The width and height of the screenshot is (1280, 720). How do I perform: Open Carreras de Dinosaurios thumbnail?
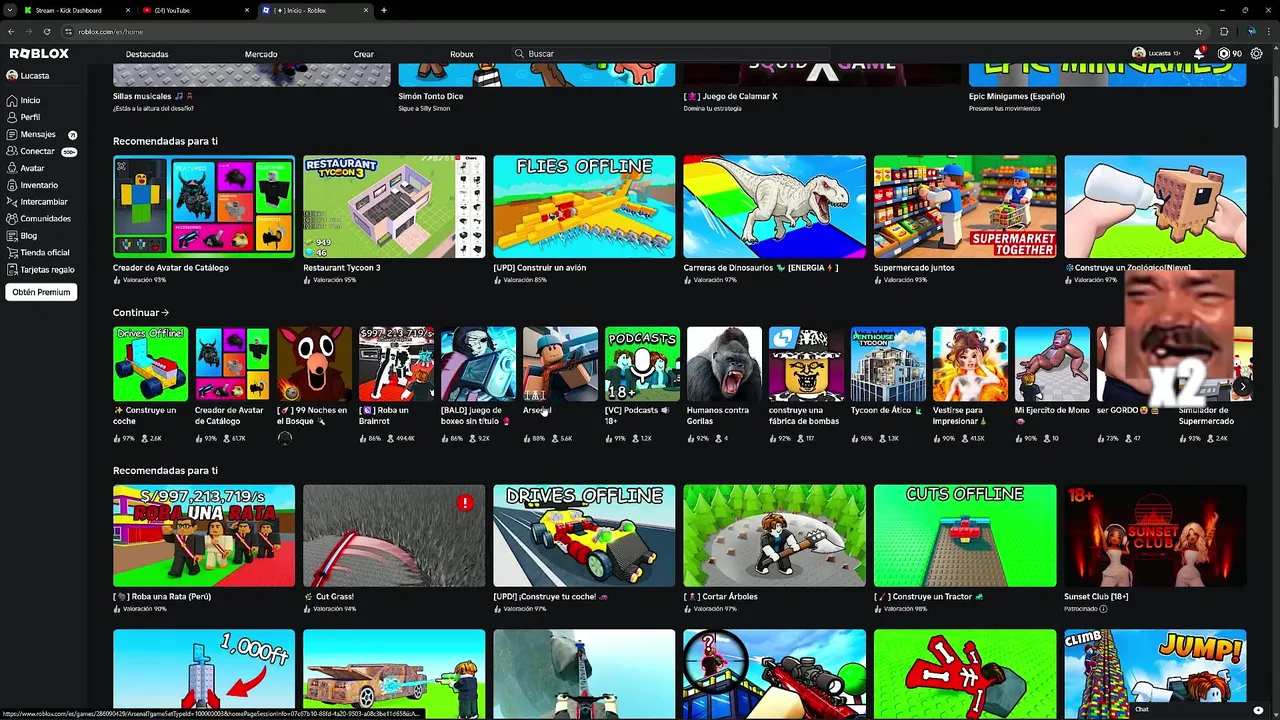[774, 207]
